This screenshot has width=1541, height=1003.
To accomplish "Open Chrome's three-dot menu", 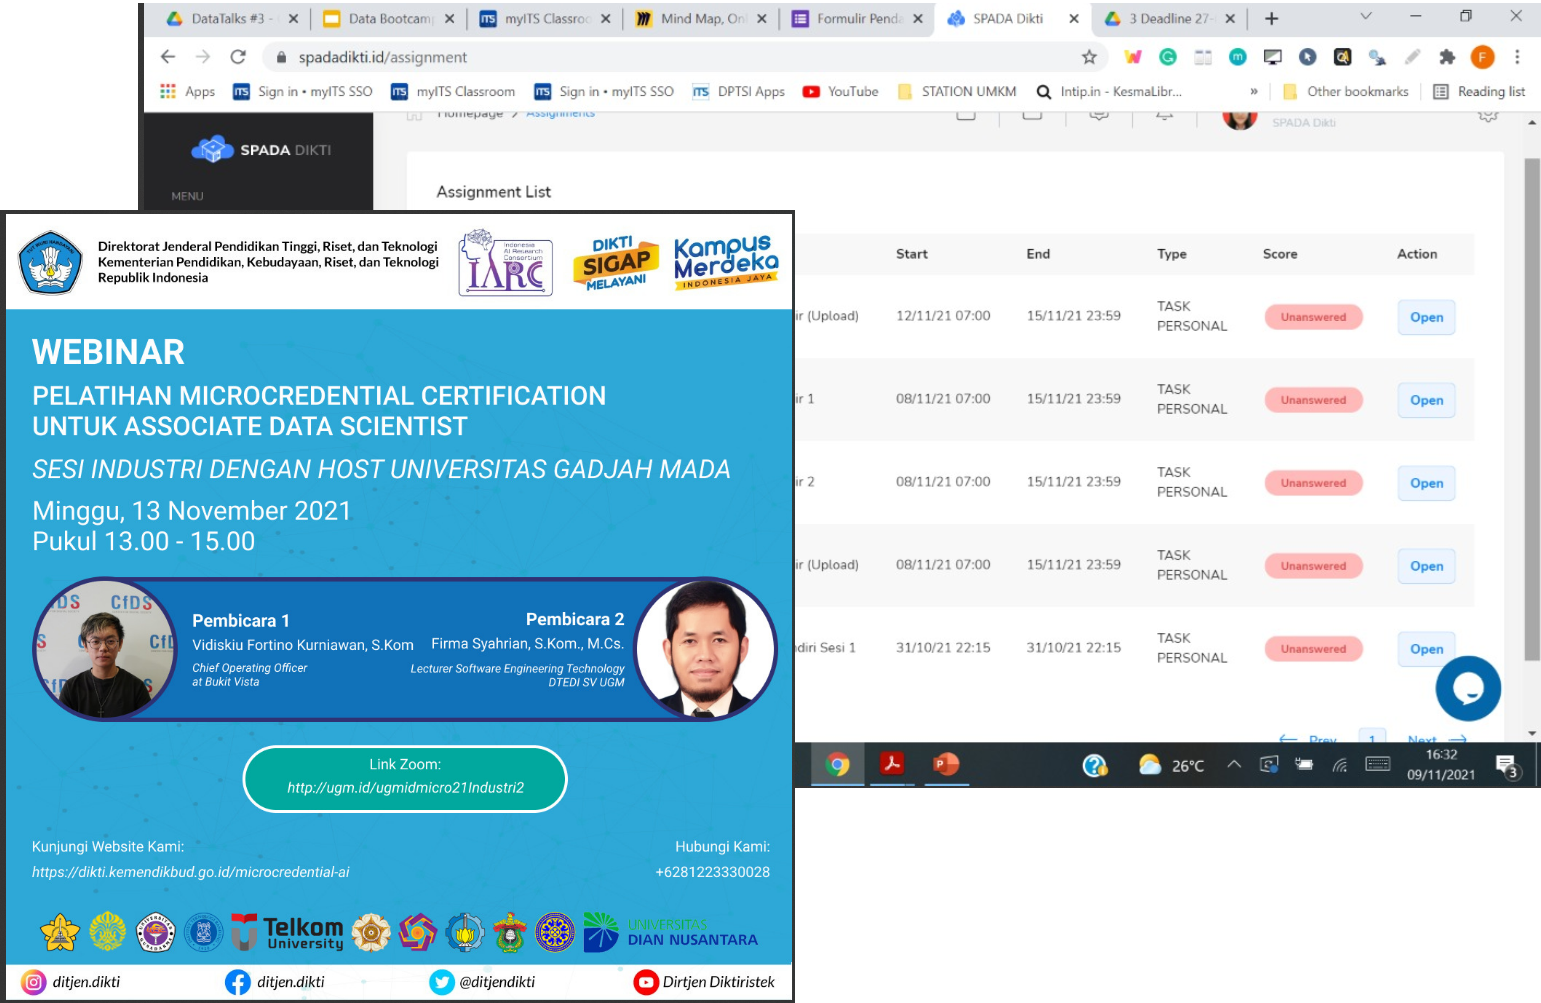I will tap(1517, 57).
